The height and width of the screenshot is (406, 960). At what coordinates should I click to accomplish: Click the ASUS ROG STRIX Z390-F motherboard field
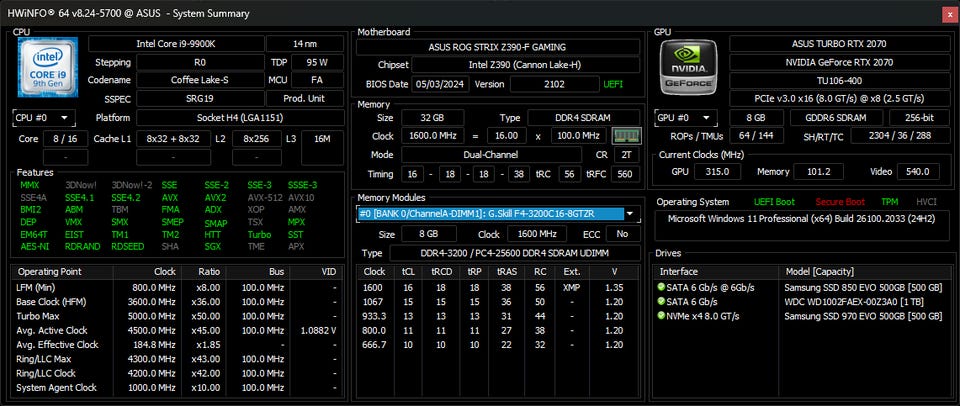coord(495,46)
